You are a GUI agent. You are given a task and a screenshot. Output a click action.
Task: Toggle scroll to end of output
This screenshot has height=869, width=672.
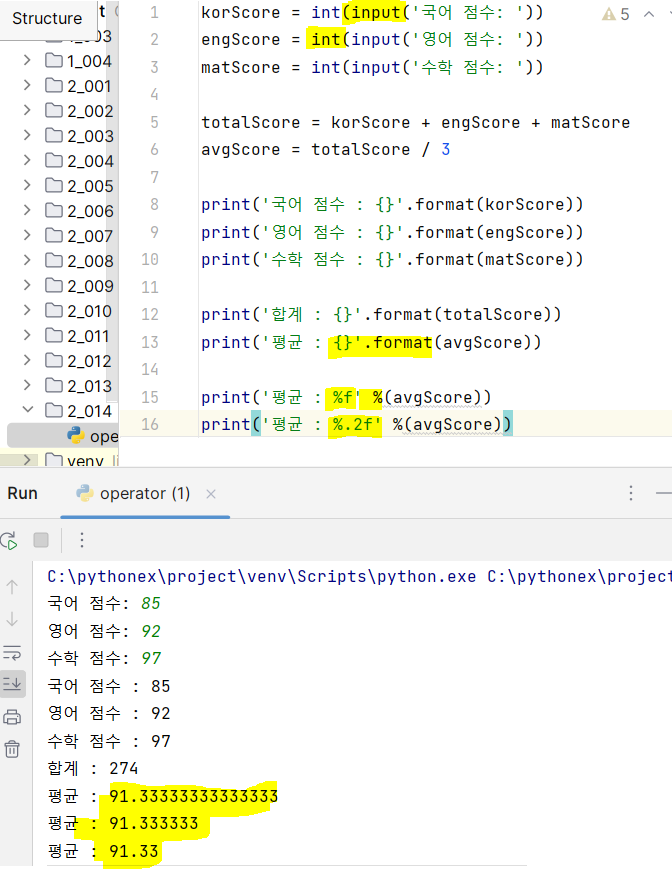click(x=12, y=684)
